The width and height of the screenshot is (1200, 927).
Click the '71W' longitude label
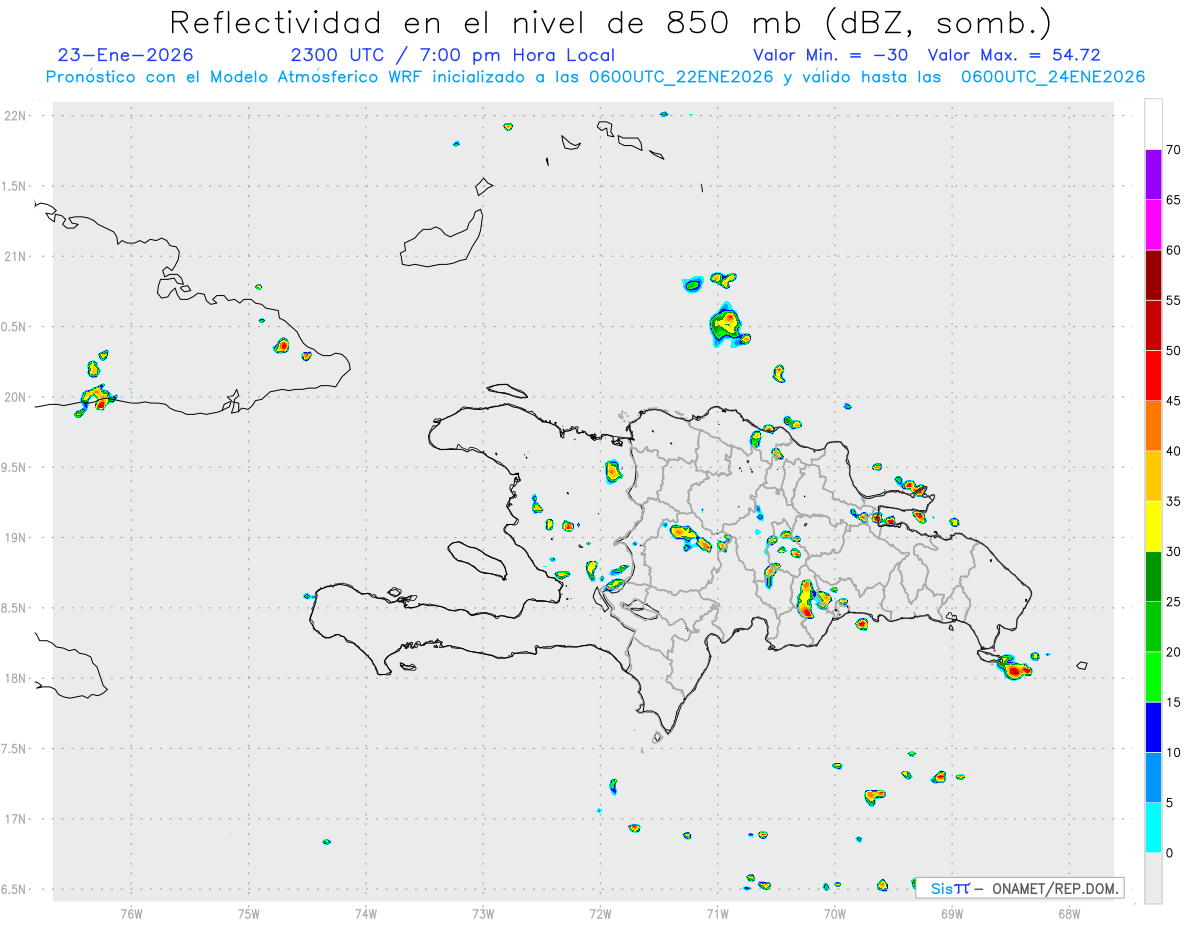[717, 913]
